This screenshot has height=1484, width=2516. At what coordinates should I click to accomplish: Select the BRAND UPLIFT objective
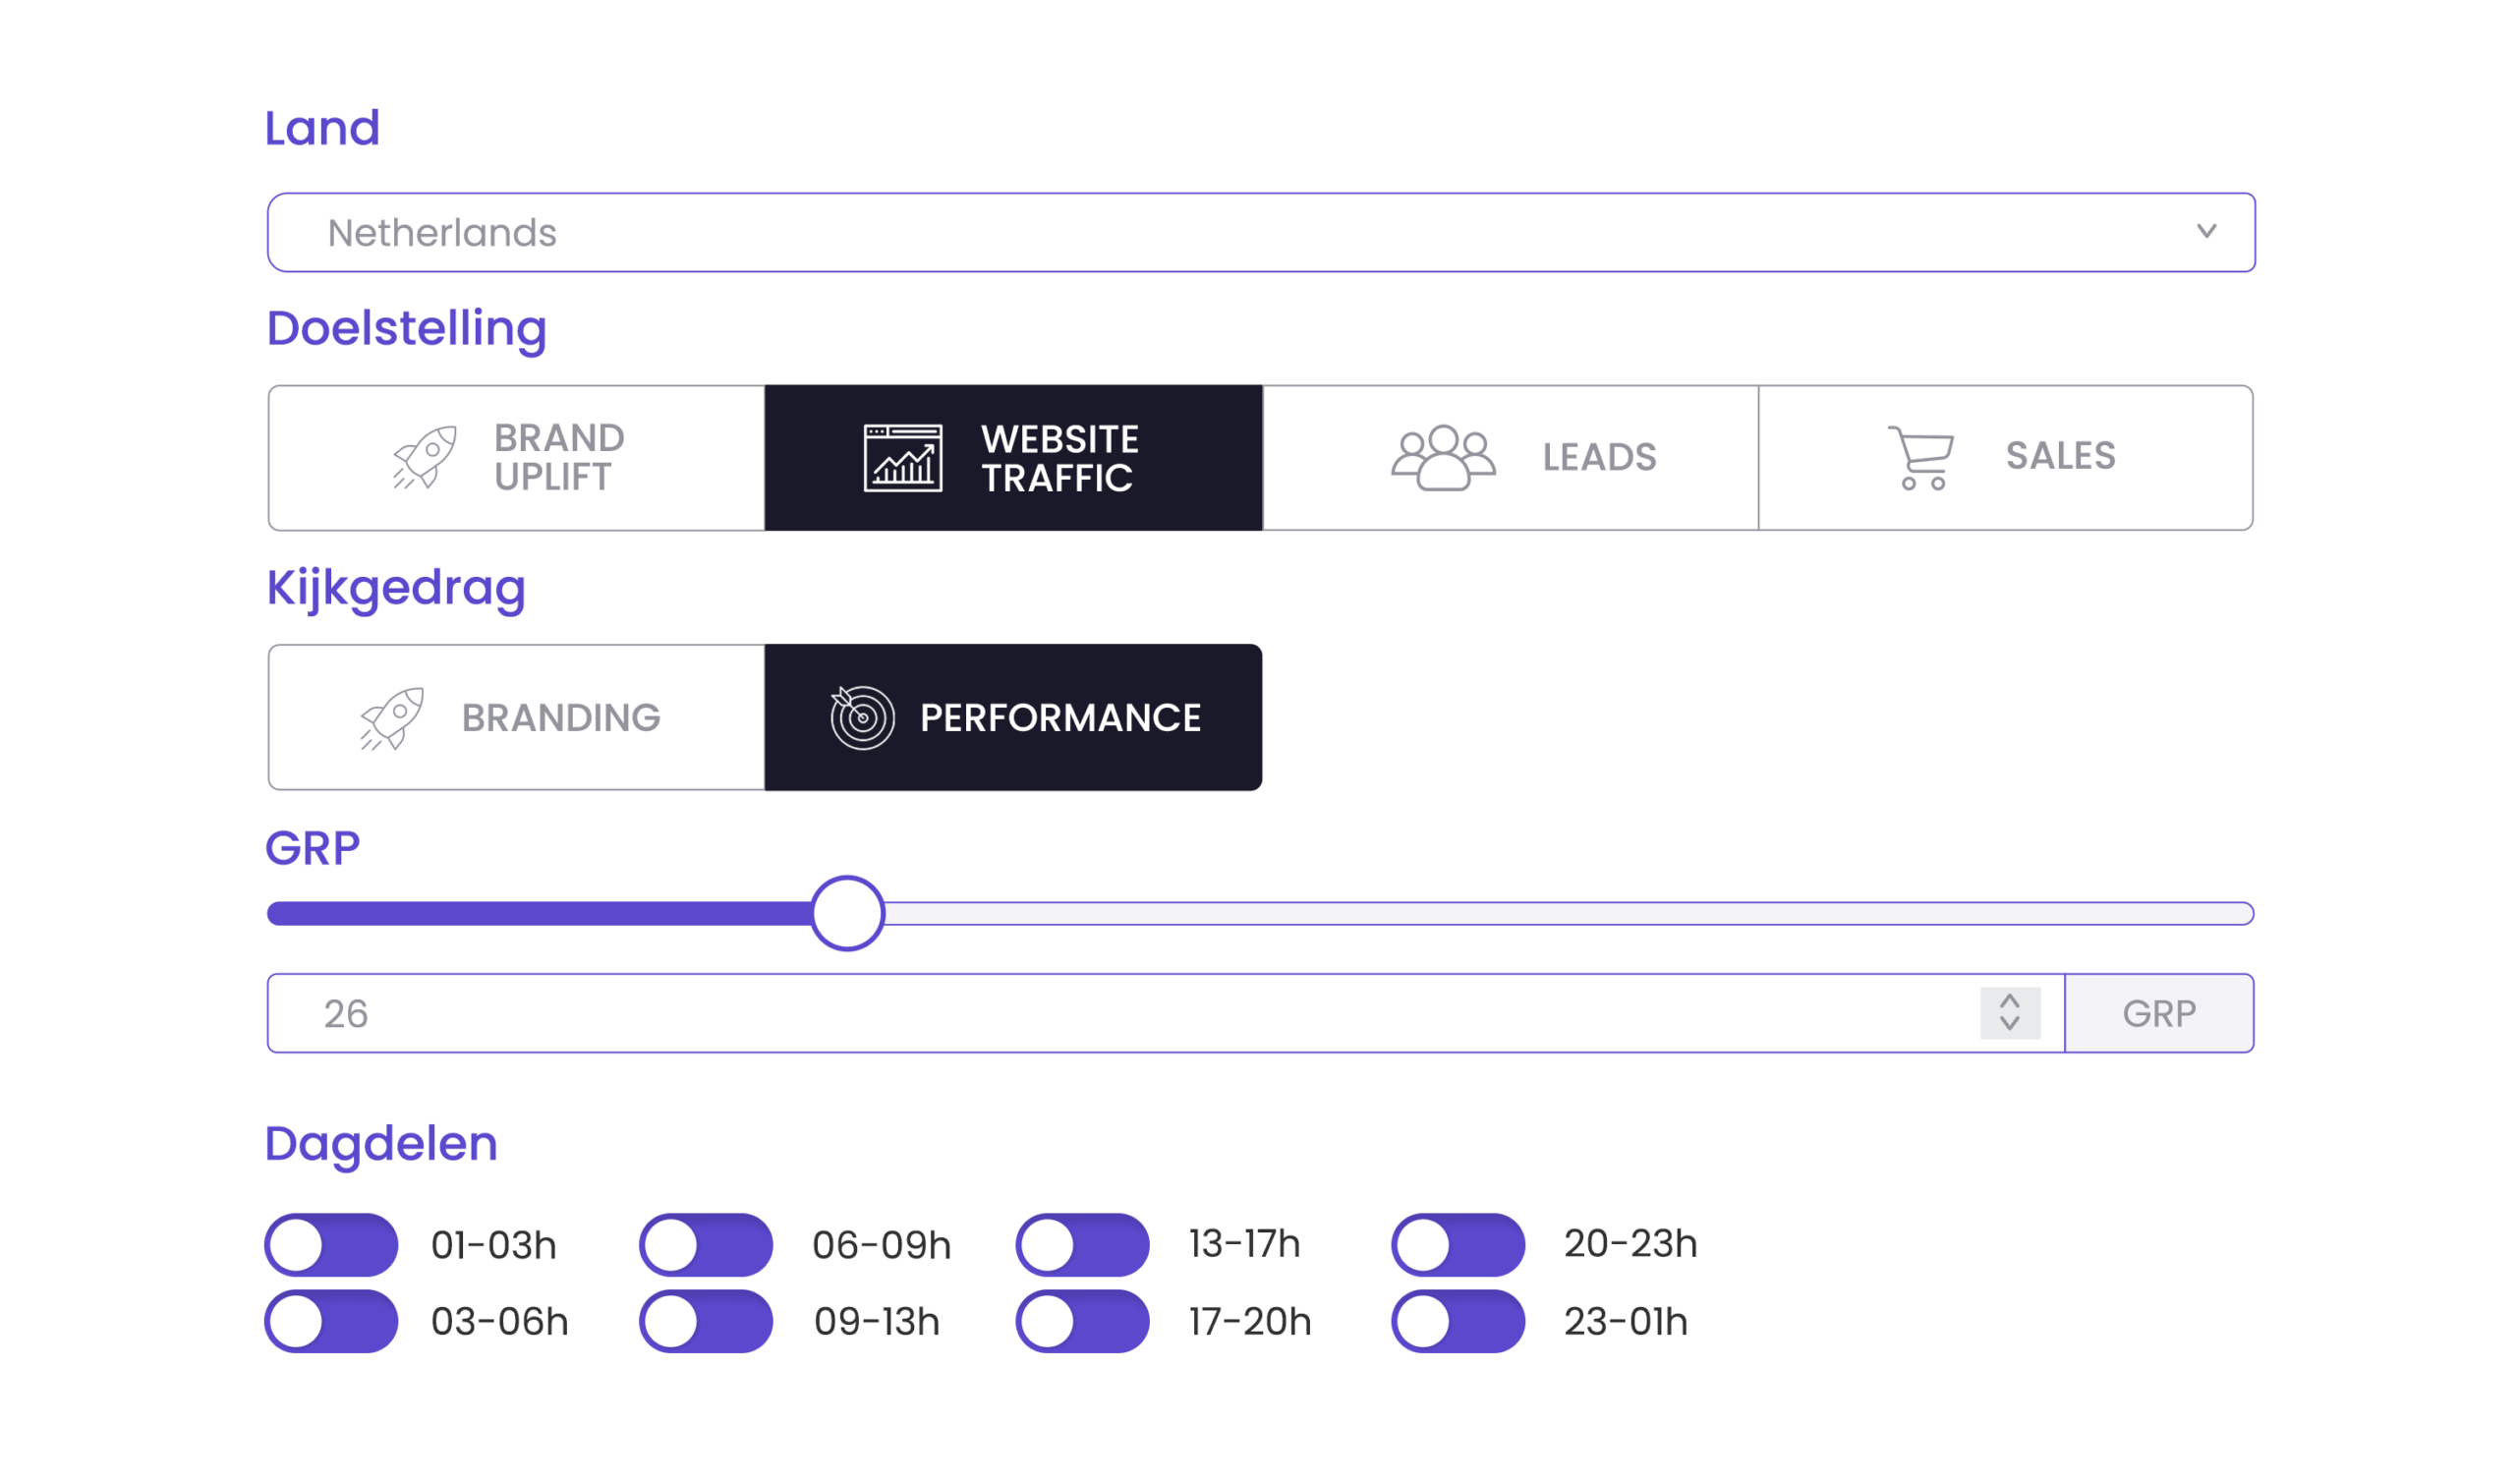pyautogui.click(x=516, y=458)
